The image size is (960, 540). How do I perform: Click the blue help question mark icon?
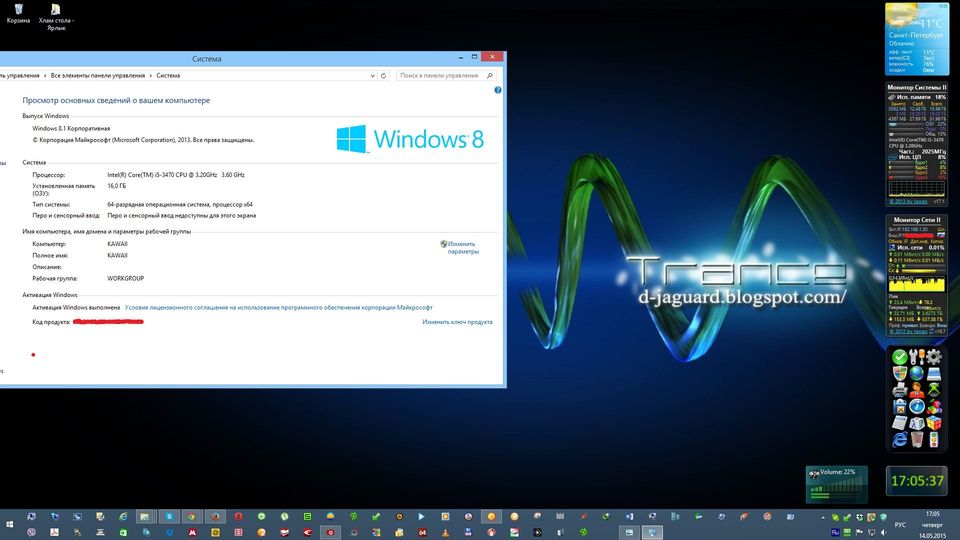498,90
